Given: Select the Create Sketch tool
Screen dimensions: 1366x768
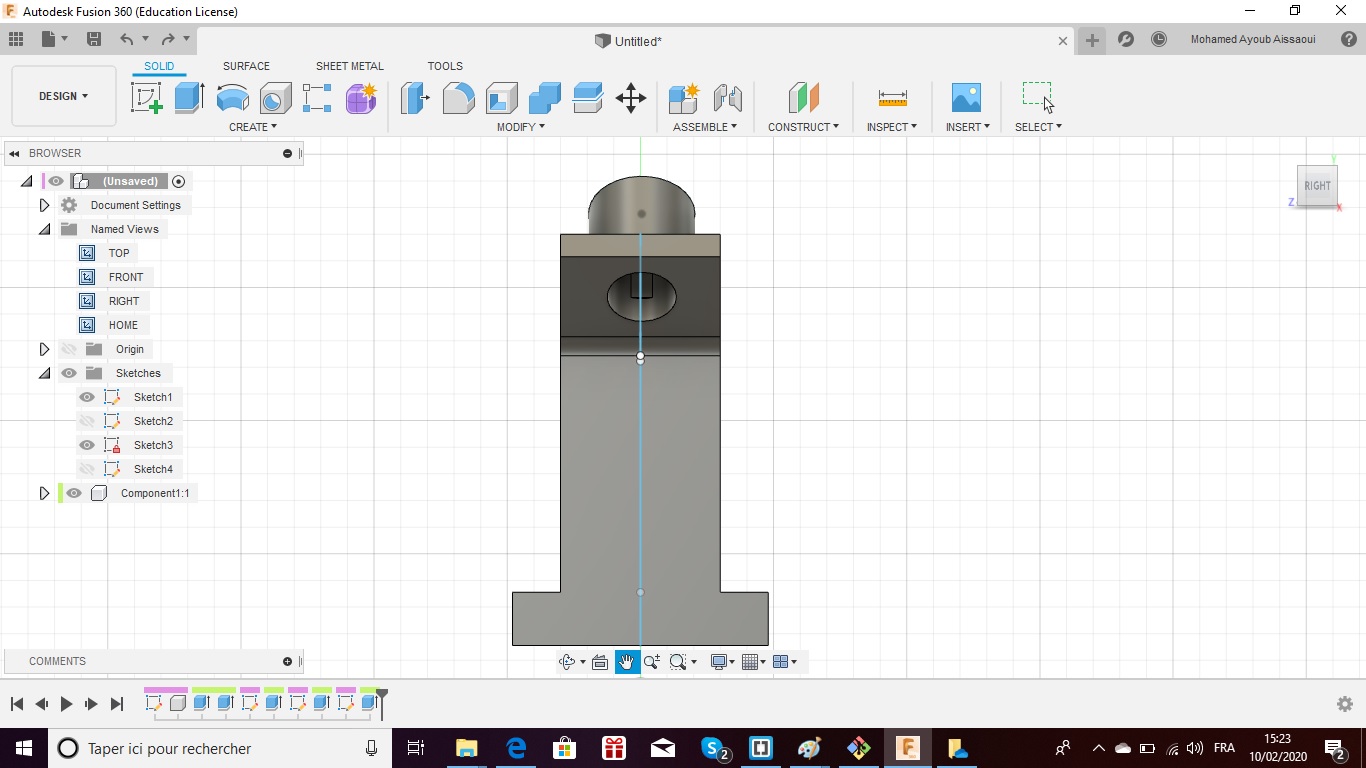Looking at the screenshot, I should [x=146, y=98].
